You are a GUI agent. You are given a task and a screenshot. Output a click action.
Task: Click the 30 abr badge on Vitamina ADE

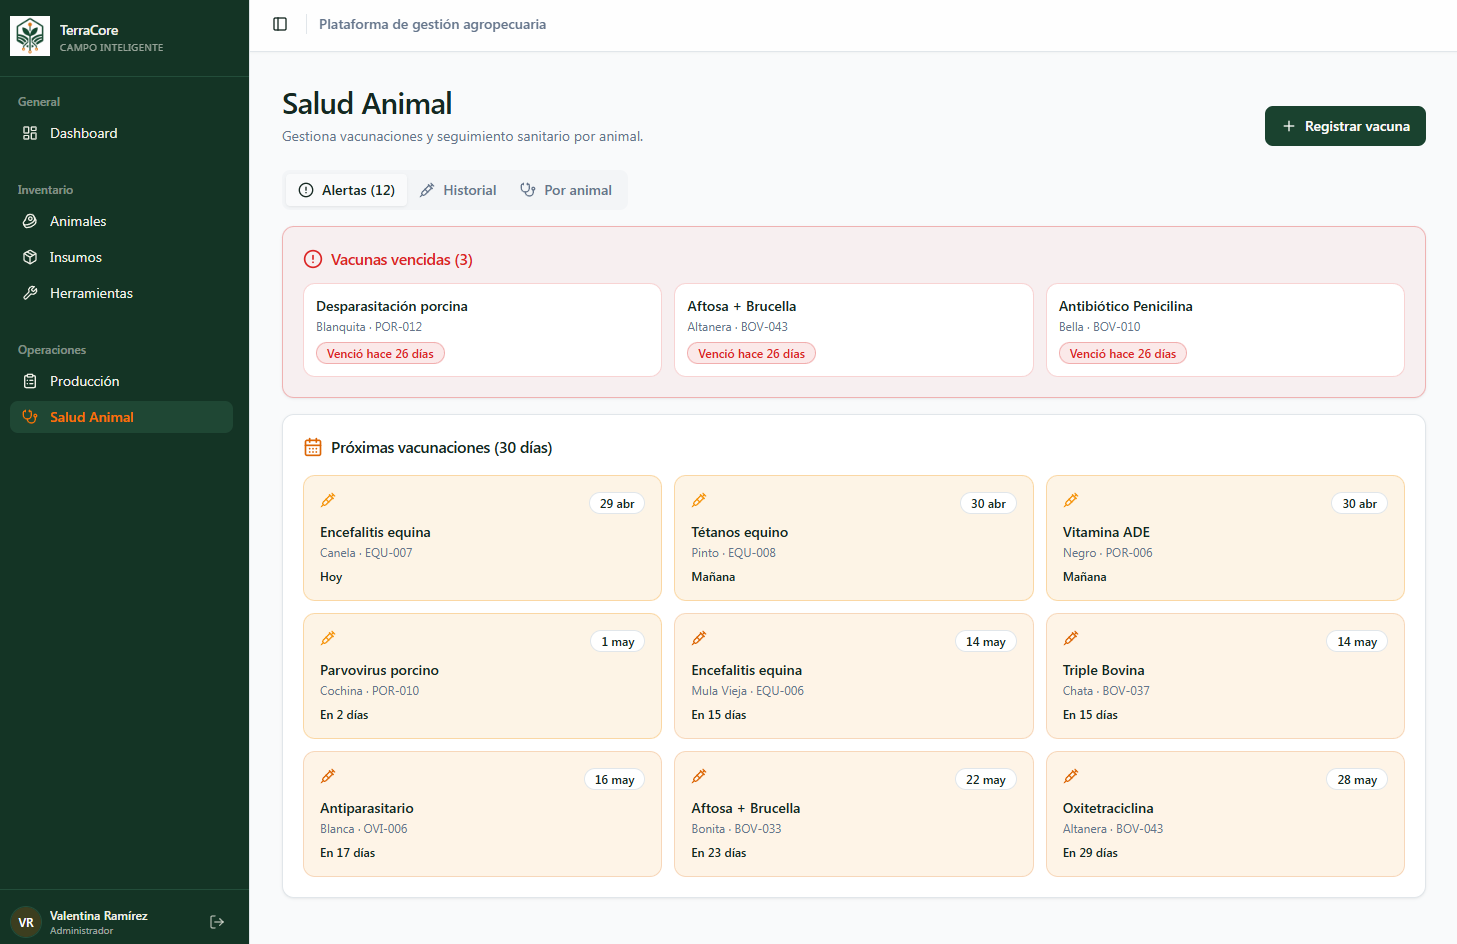pos(1359,503)
